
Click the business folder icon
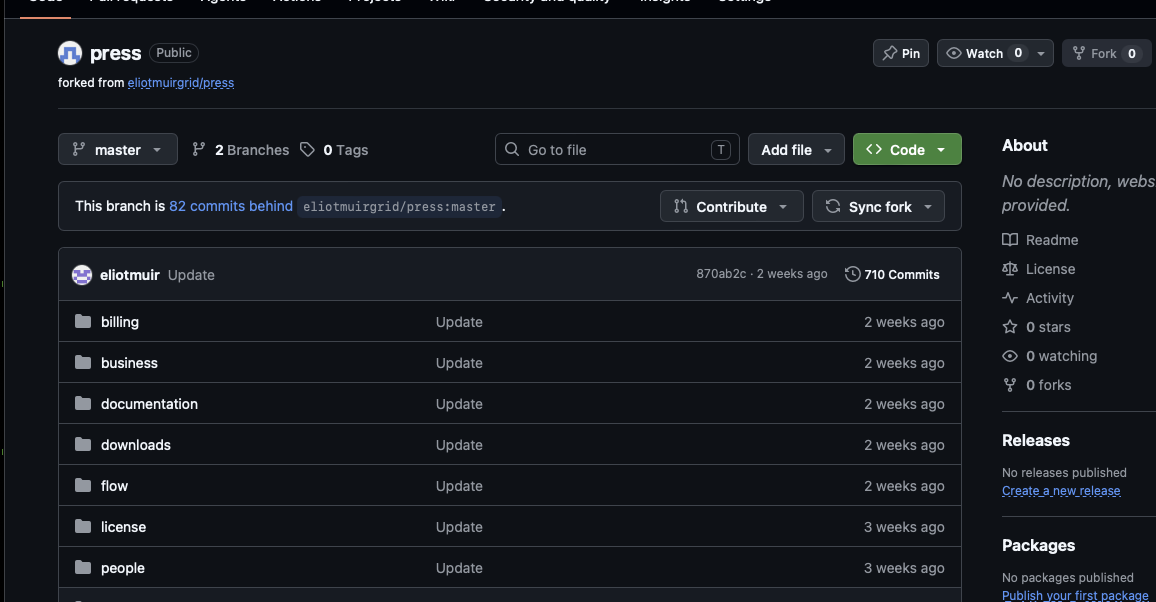pos(83,363)
